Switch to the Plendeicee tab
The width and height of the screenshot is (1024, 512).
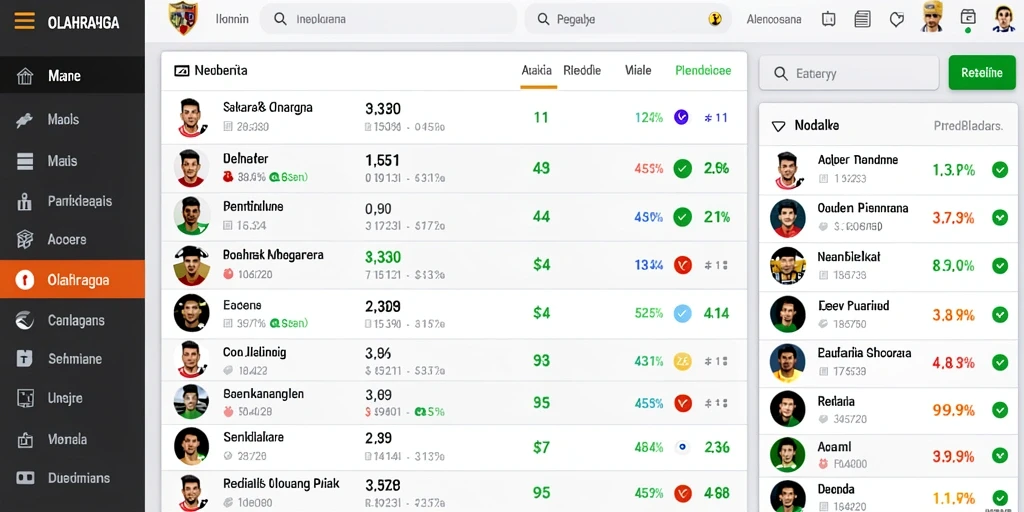pyautogui.click(x=703, y=71)
